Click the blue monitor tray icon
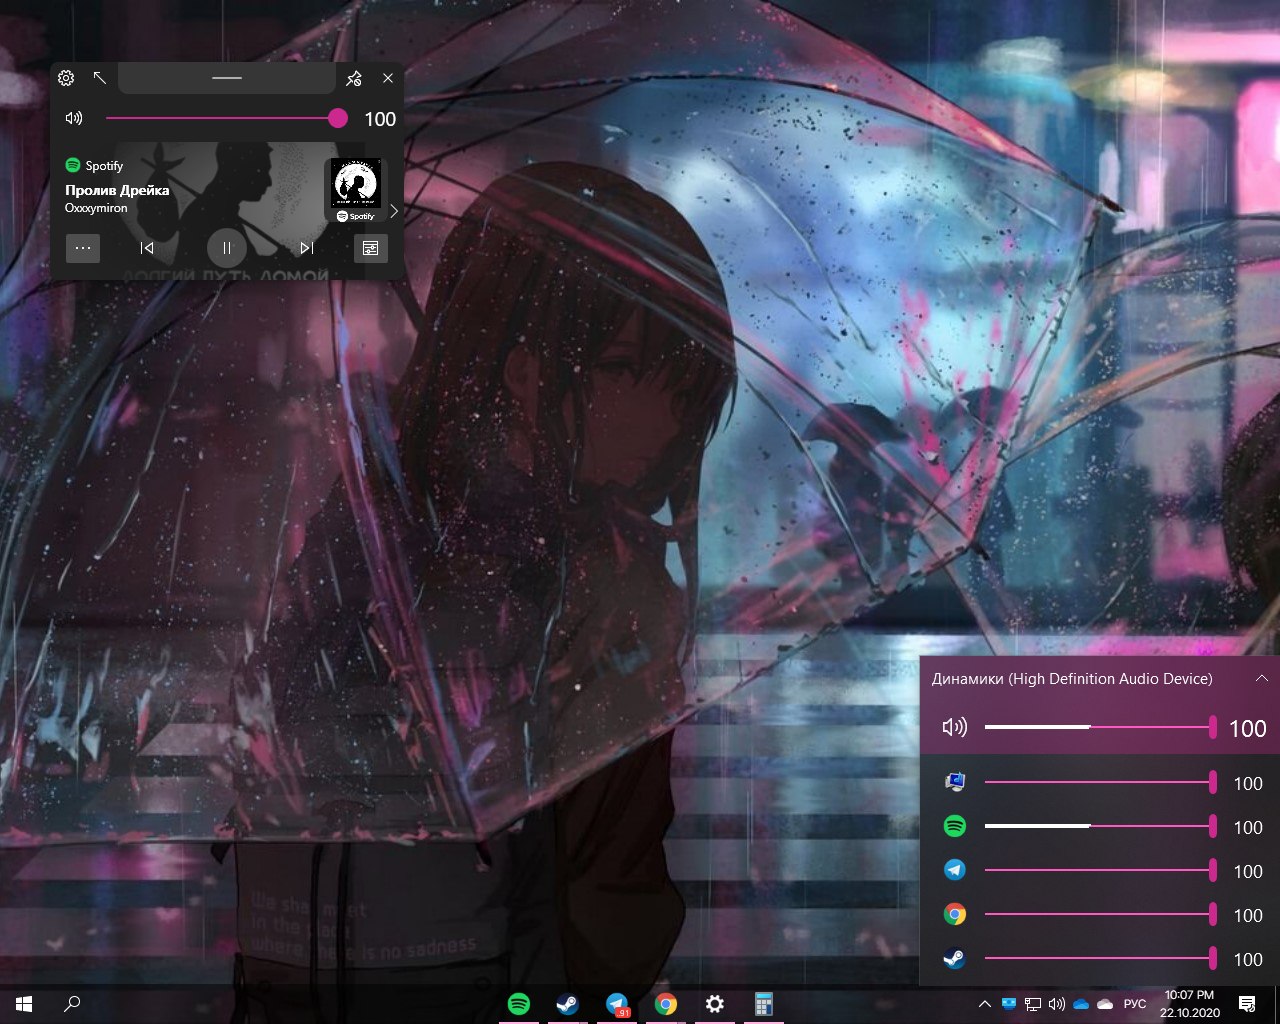The height and width of the screenshot is (1024, 1280). point(1009,1004)
